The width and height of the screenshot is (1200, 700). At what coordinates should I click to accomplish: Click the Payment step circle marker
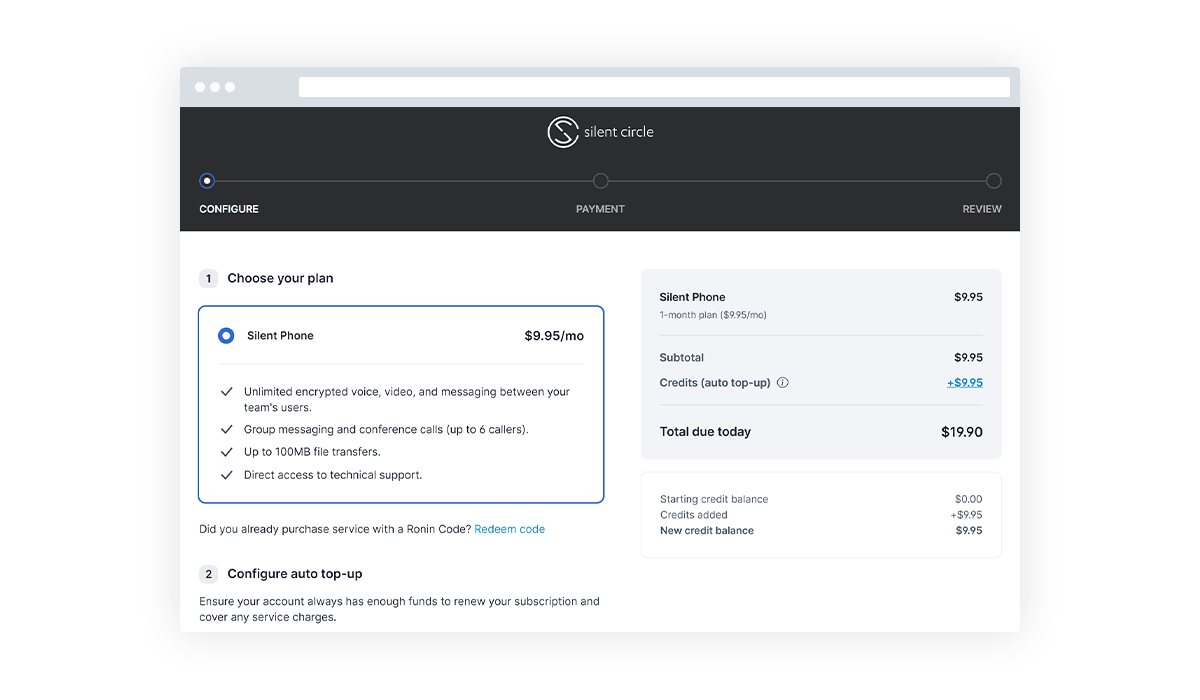pyautogui.click(x=600, y=181)
